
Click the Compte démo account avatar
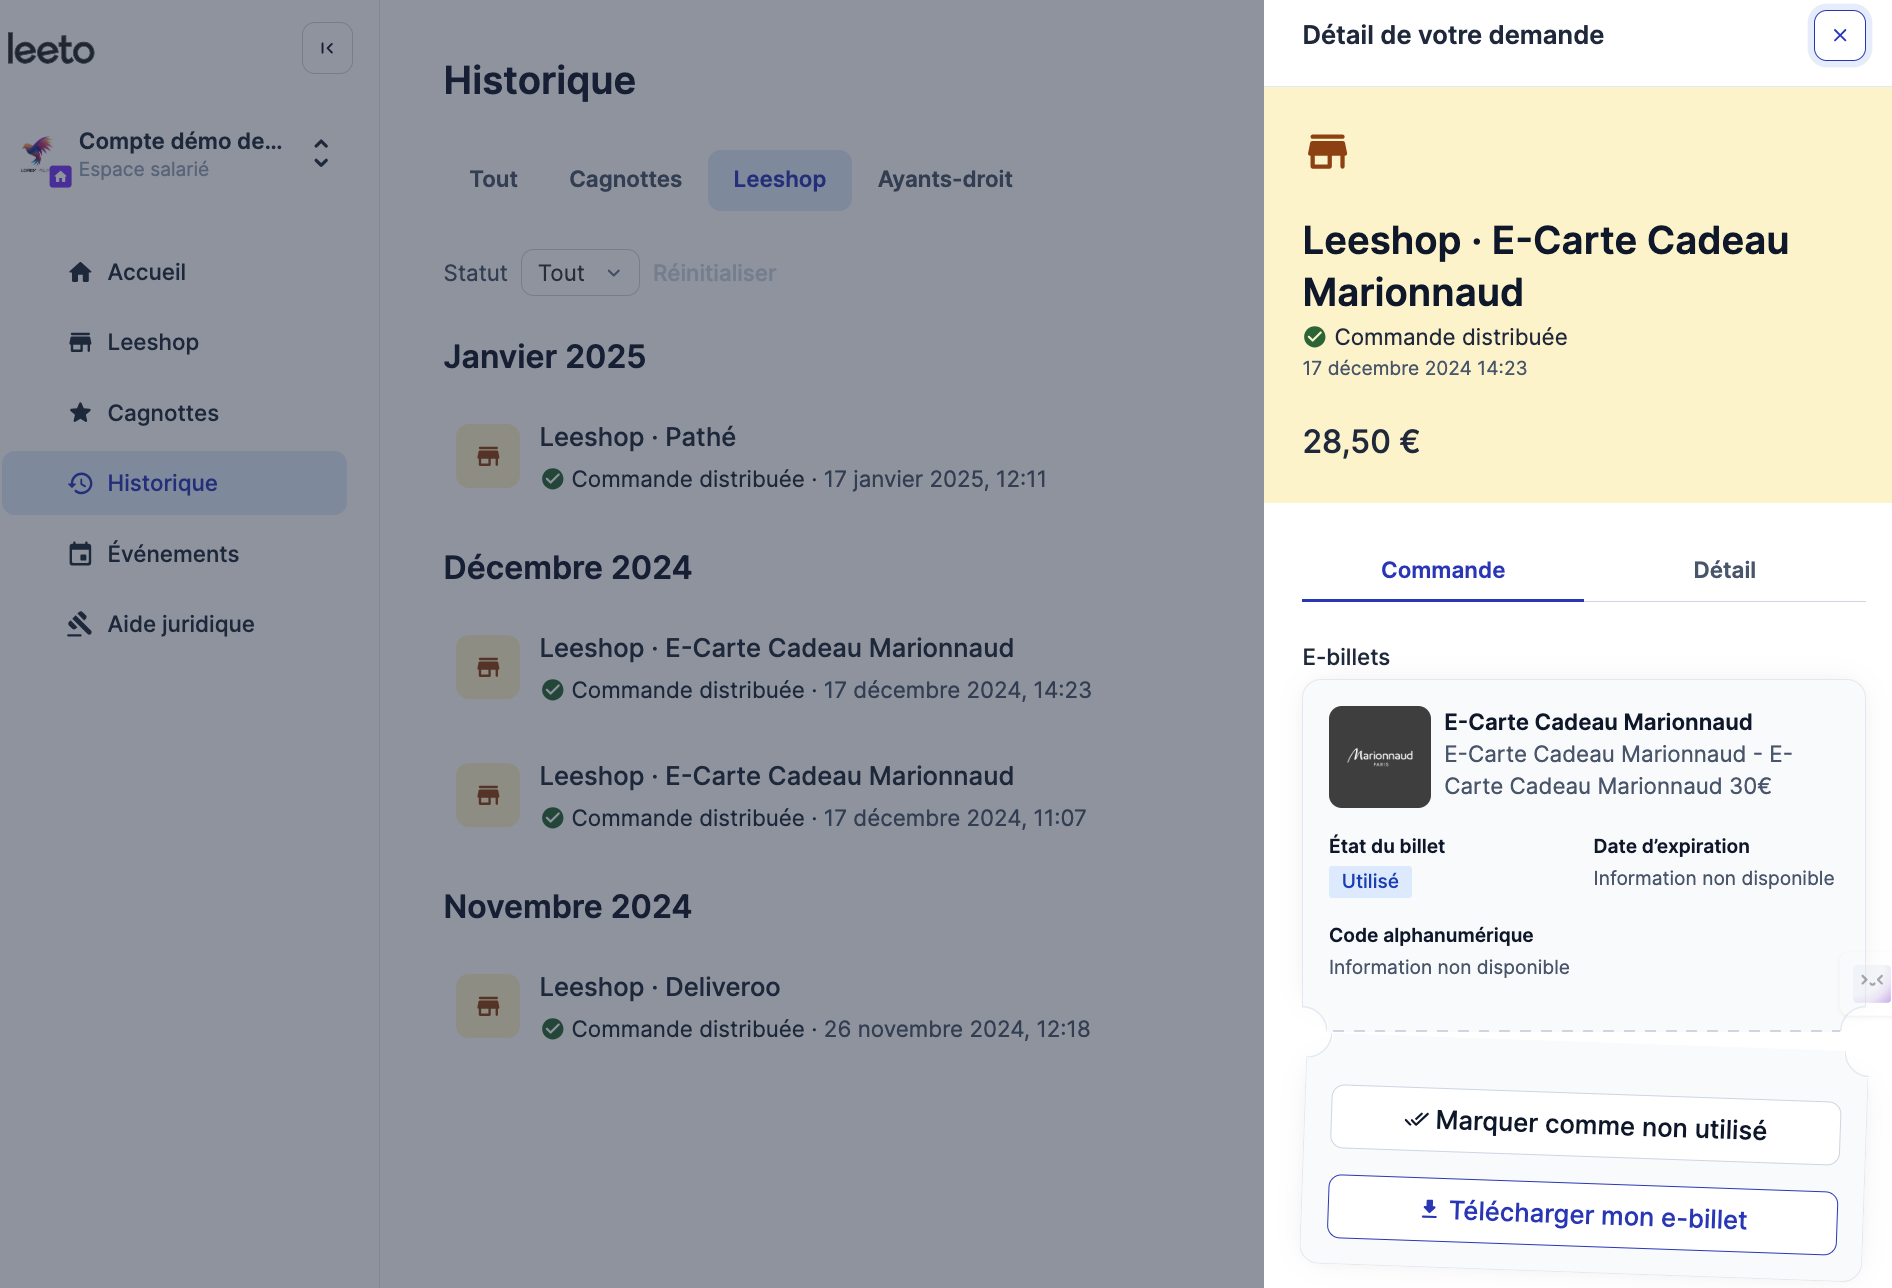(41, 156)
